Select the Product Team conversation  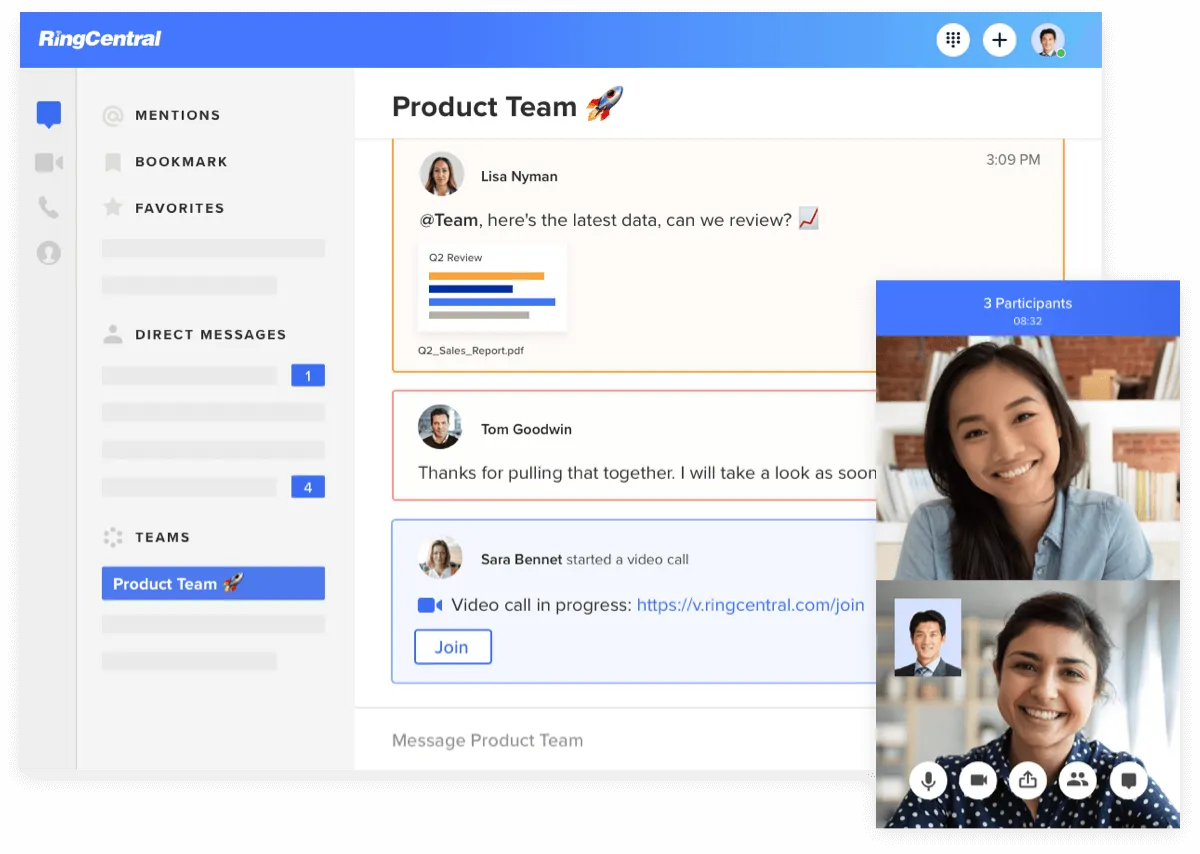(x=213, y=583)
